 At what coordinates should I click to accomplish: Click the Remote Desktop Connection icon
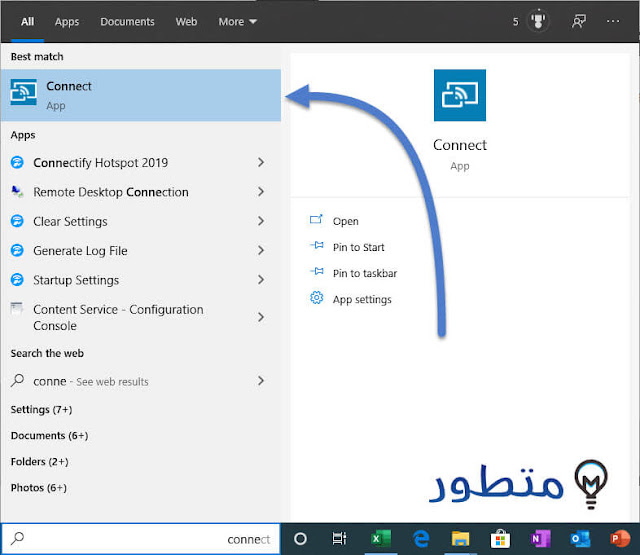point(17,192)
